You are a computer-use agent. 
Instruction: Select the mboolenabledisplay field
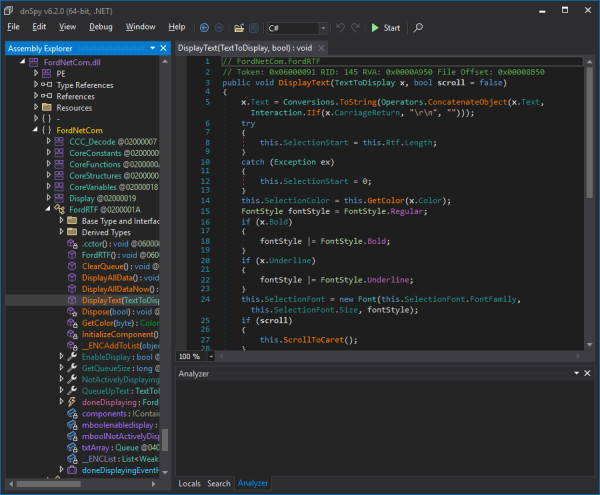tap(119, 425)
